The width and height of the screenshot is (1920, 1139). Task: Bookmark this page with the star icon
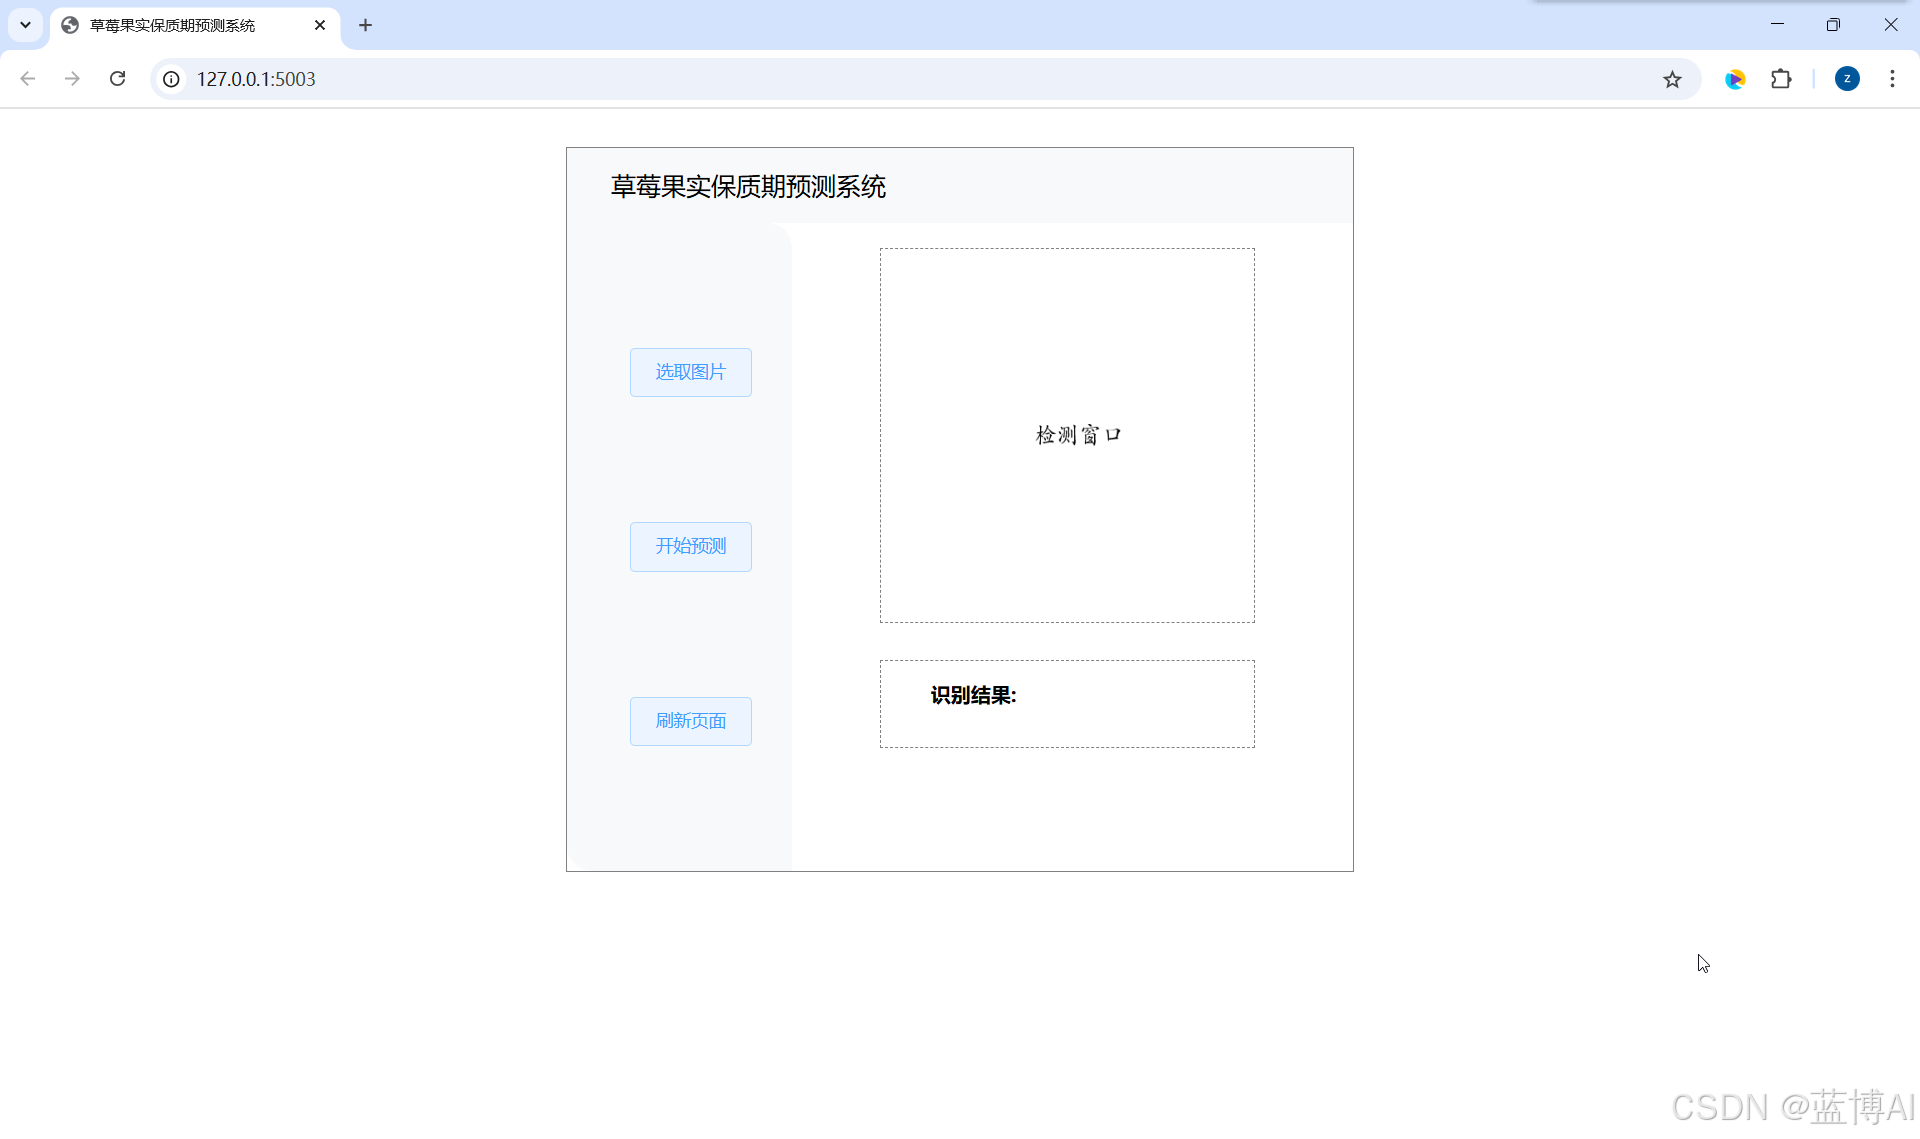point(1672,79)
